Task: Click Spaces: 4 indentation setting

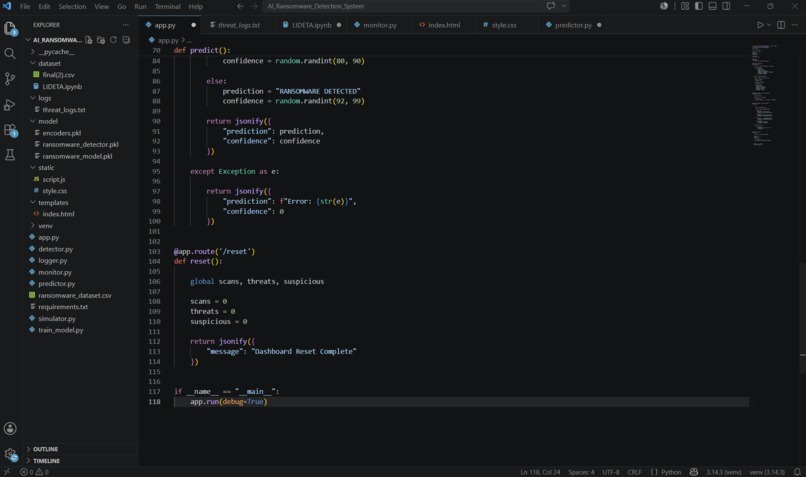Action: (581, 472)
